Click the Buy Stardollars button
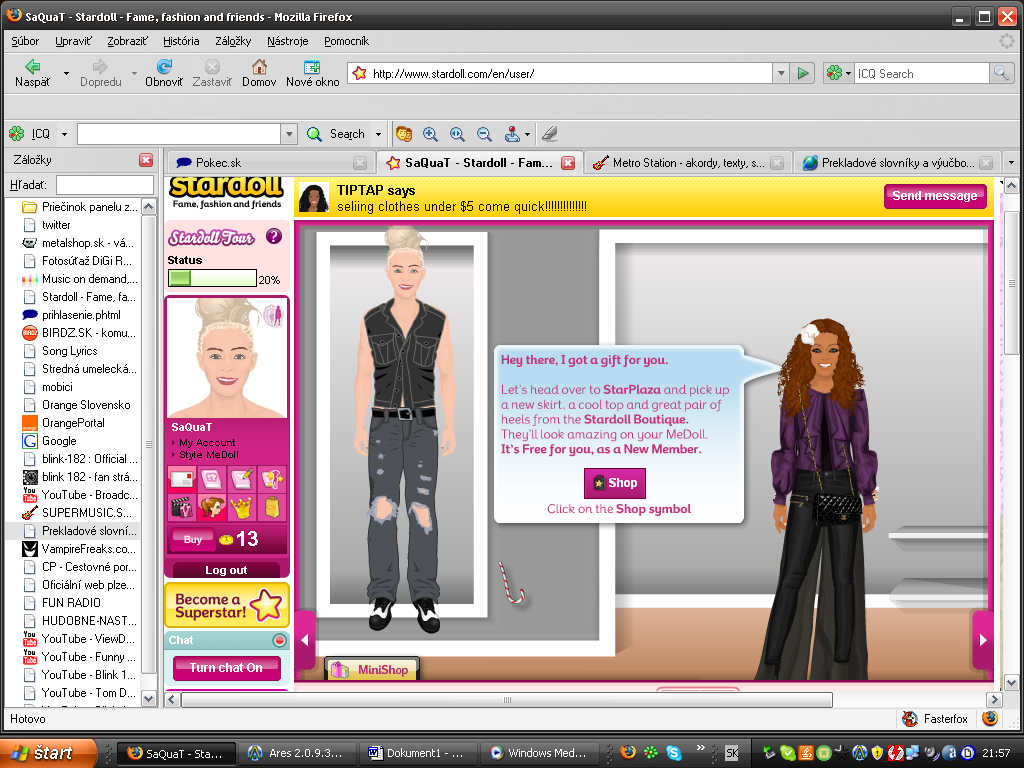Image resolution: width=1024 pixels, height=768 pixels. 192,539
